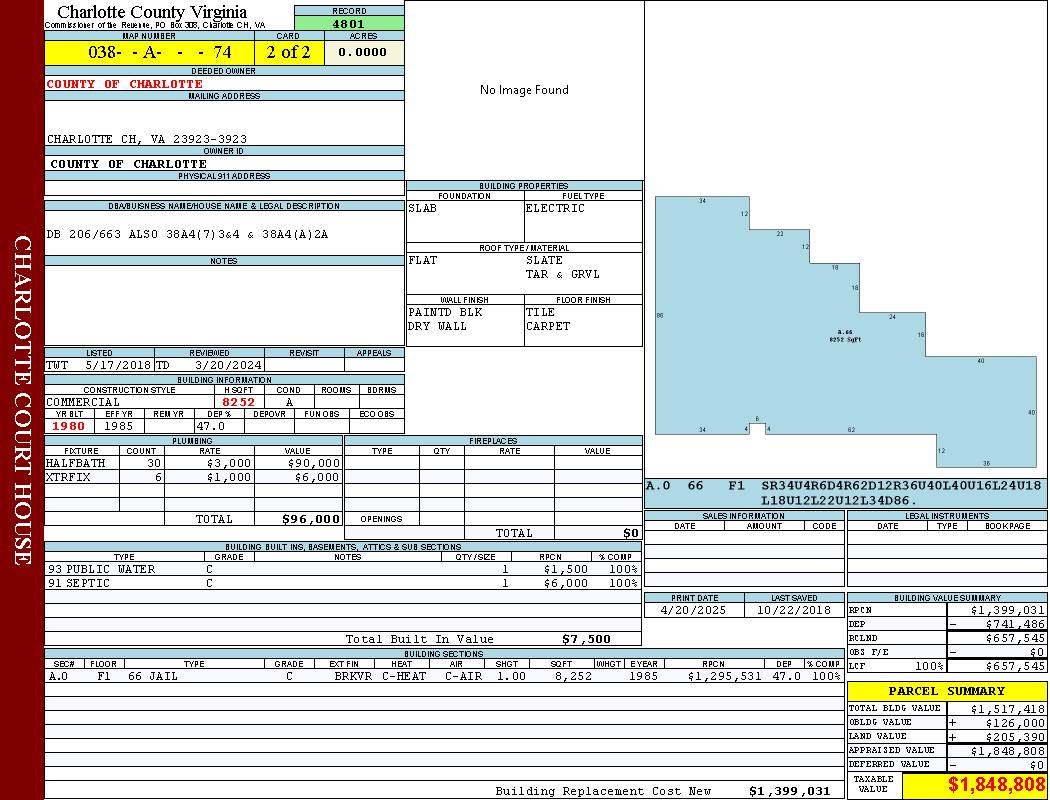Click the HALFBATH value $90,000
1050x800 pixels.
coord(313,463)
